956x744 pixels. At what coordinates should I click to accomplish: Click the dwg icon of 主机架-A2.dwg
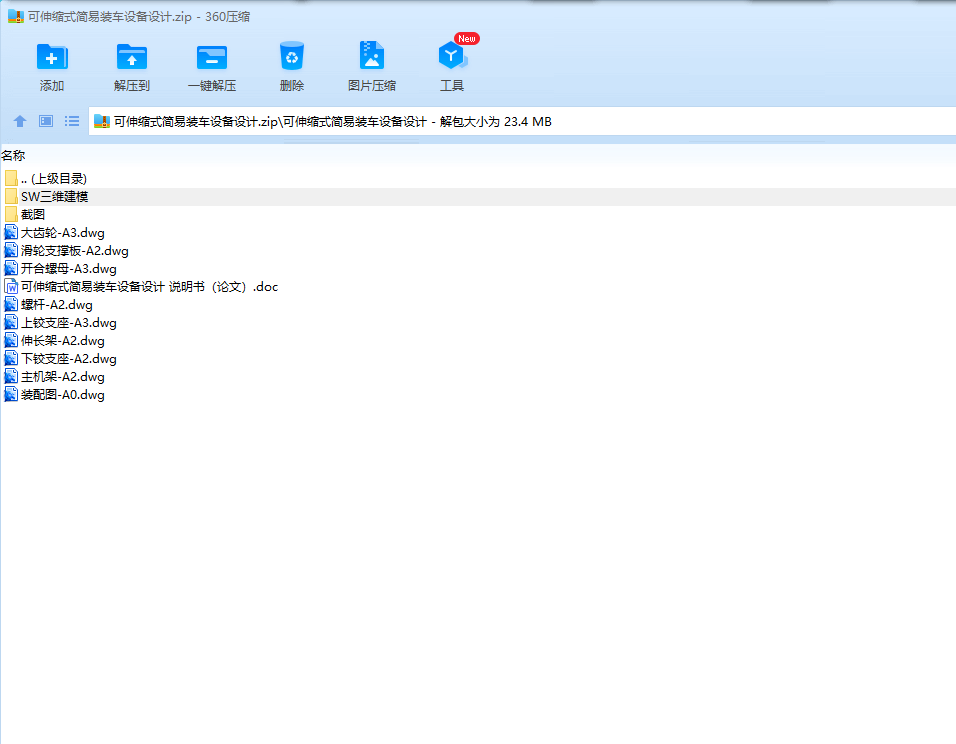point(11,376)
